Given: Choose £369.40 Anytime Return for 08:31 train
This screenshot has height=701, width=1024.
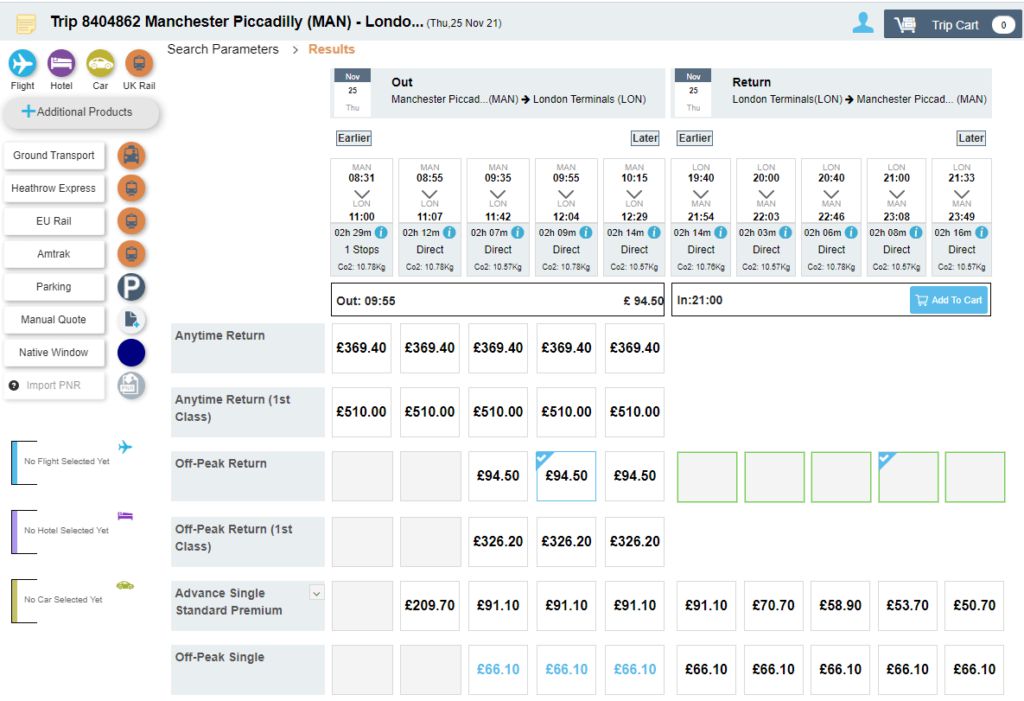Looking at the screenshot, I should pos(361,348).
